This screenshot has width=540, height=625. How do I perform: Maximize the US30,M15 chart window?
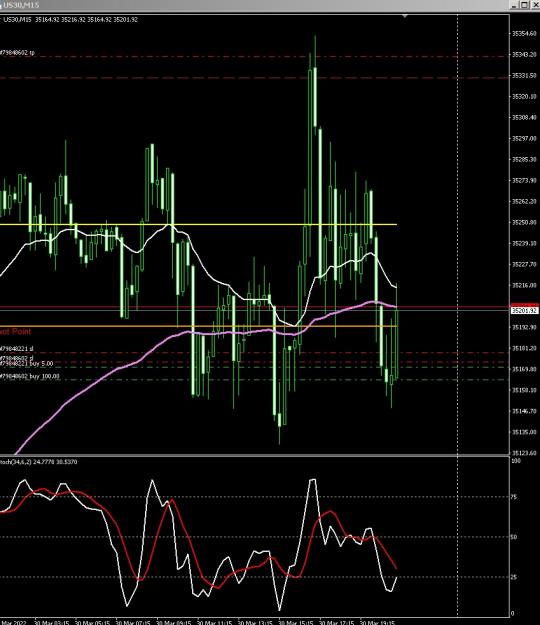[x=525, y=5]
